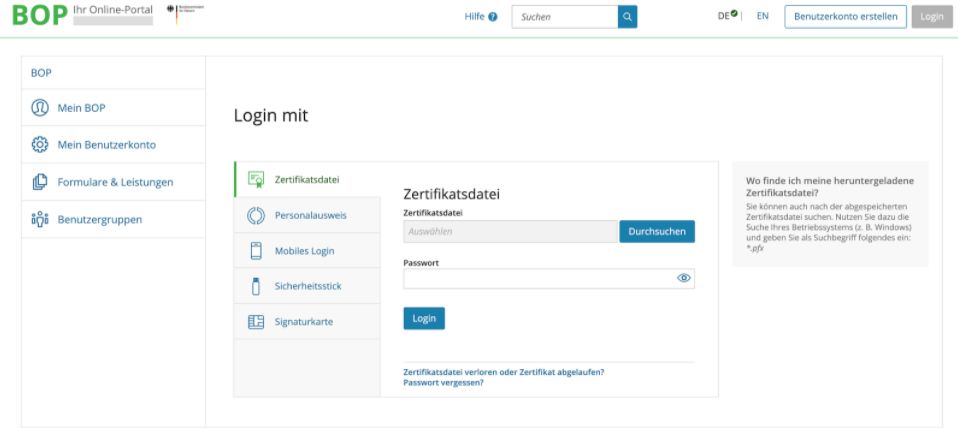Click the Mein BOP user icon
This screenshot has height=428, width=958.
coord(40,107)
